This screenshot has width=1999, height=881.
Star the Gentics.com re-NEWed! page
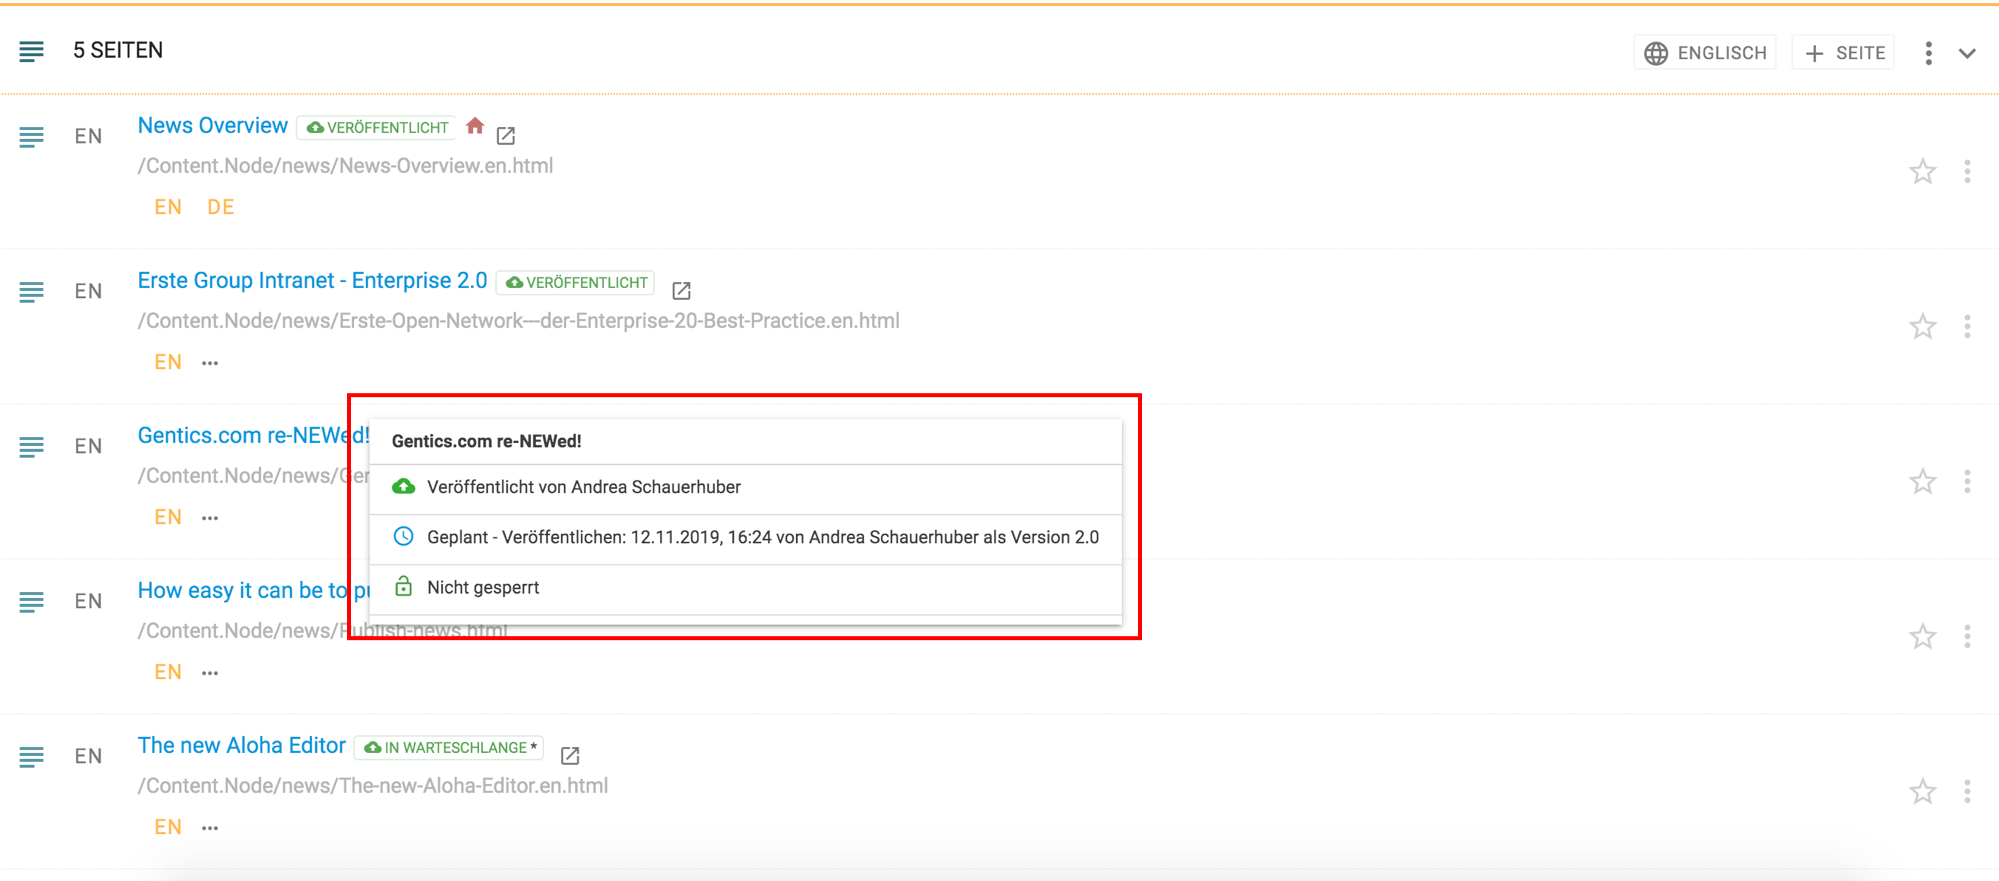[x=1922, y=482]
